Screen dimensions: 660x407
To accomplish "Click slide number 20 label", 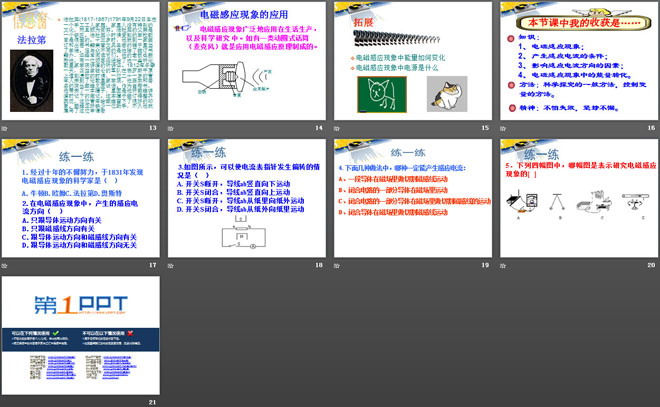I will point(651,265).
